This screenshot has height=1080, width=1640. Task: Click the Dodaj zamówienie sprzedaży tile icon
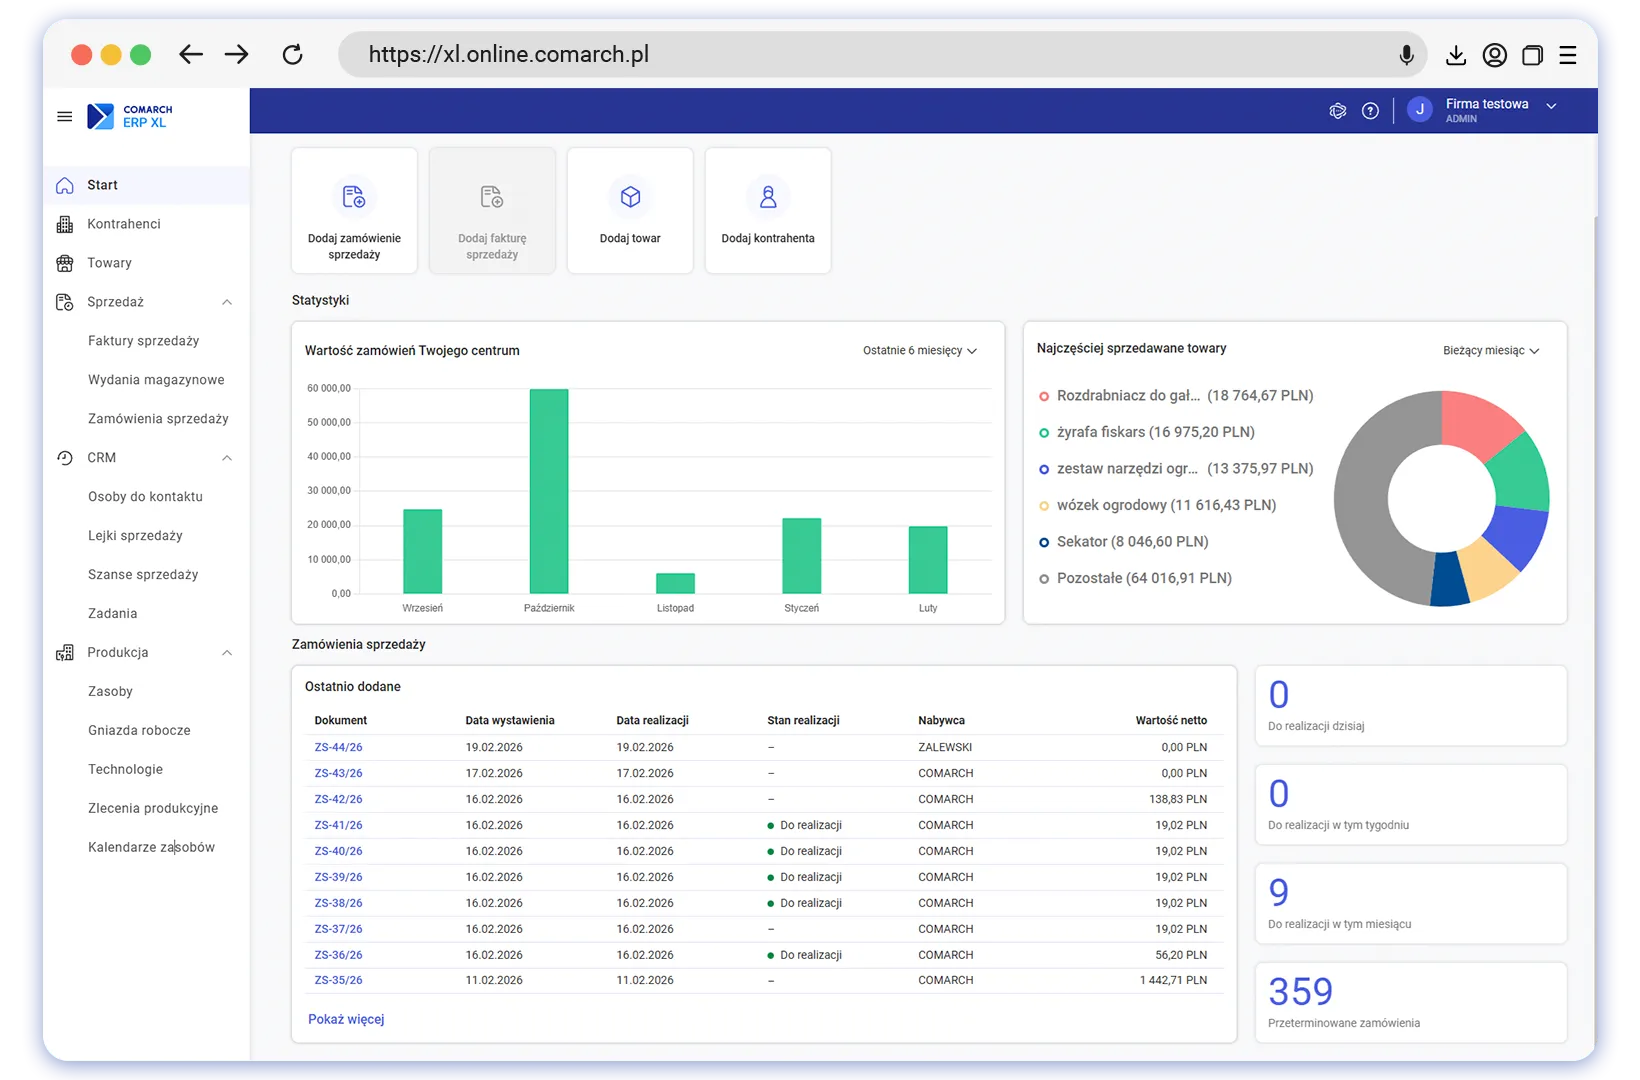point(354,197)
